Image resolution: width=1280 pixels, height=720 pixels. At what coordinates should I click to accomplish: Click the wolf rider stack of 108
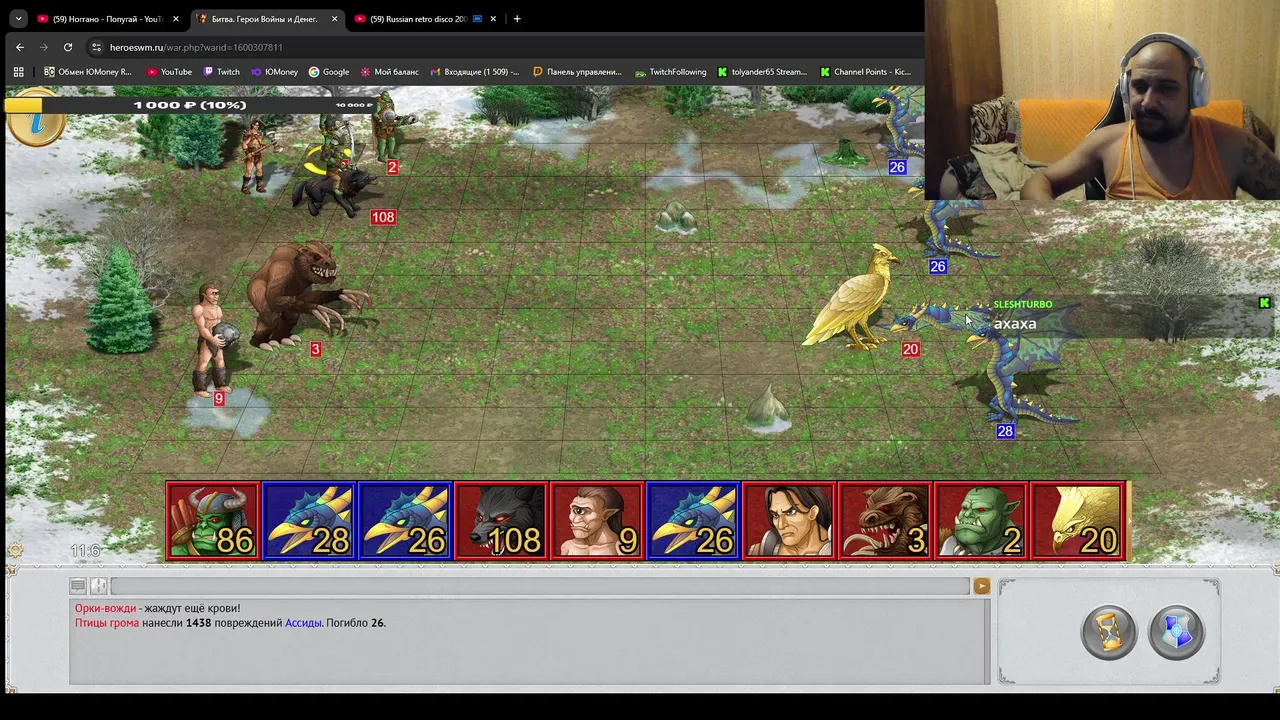pos(335,180)
